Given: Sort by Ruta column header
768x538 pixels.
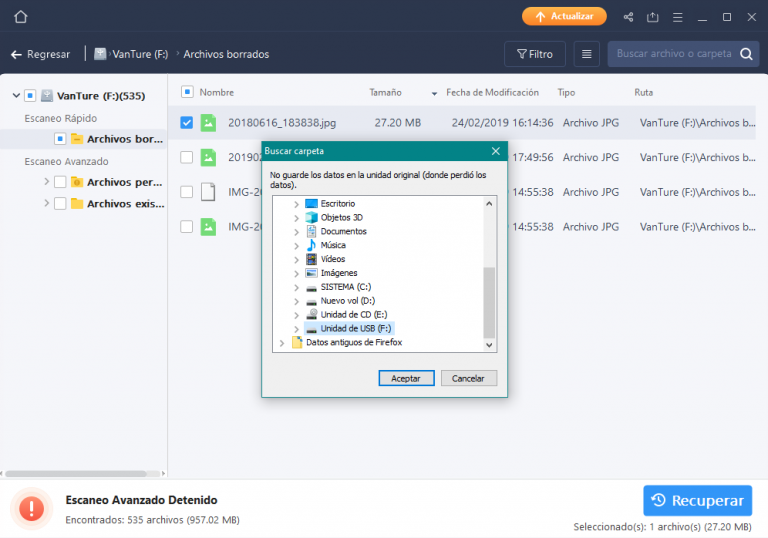Looking at the screenshot, I should 643,92.
